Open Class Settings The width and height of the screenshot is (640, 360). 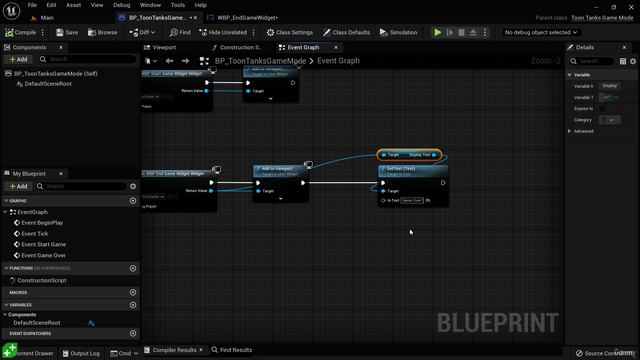tap(290, 32)
